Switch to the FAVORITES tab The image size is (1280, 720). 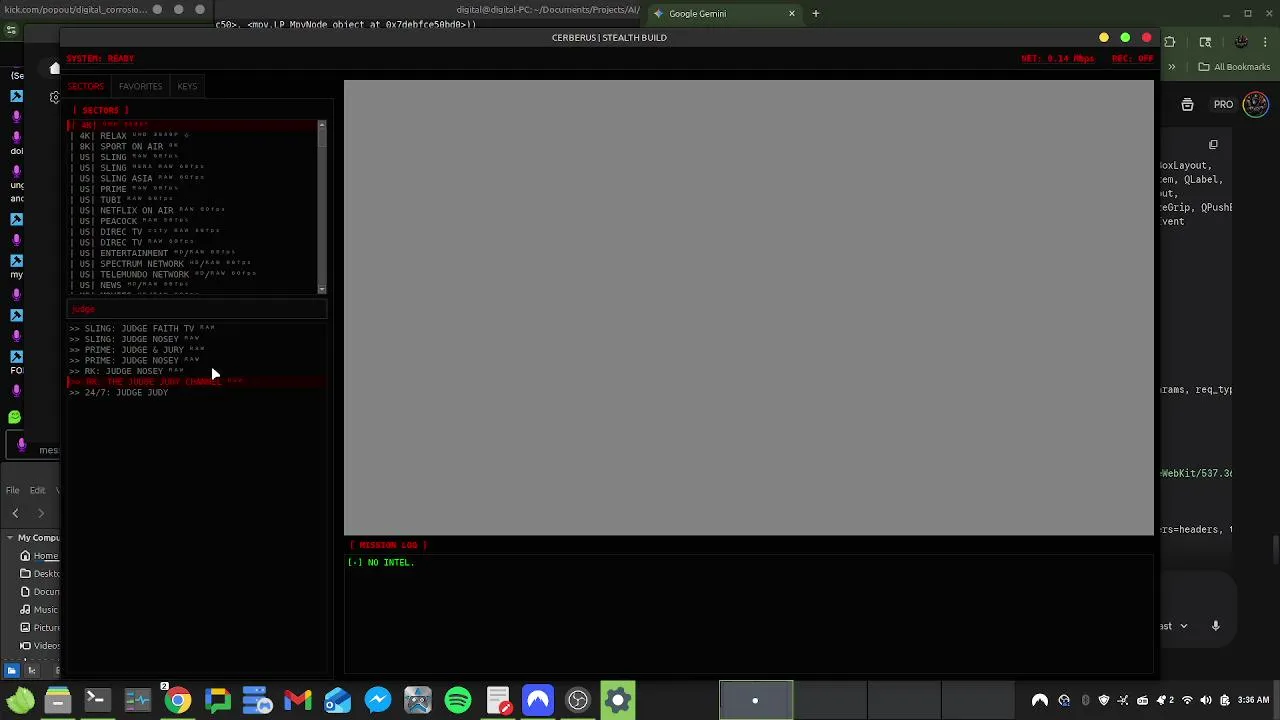coord(140,86)
